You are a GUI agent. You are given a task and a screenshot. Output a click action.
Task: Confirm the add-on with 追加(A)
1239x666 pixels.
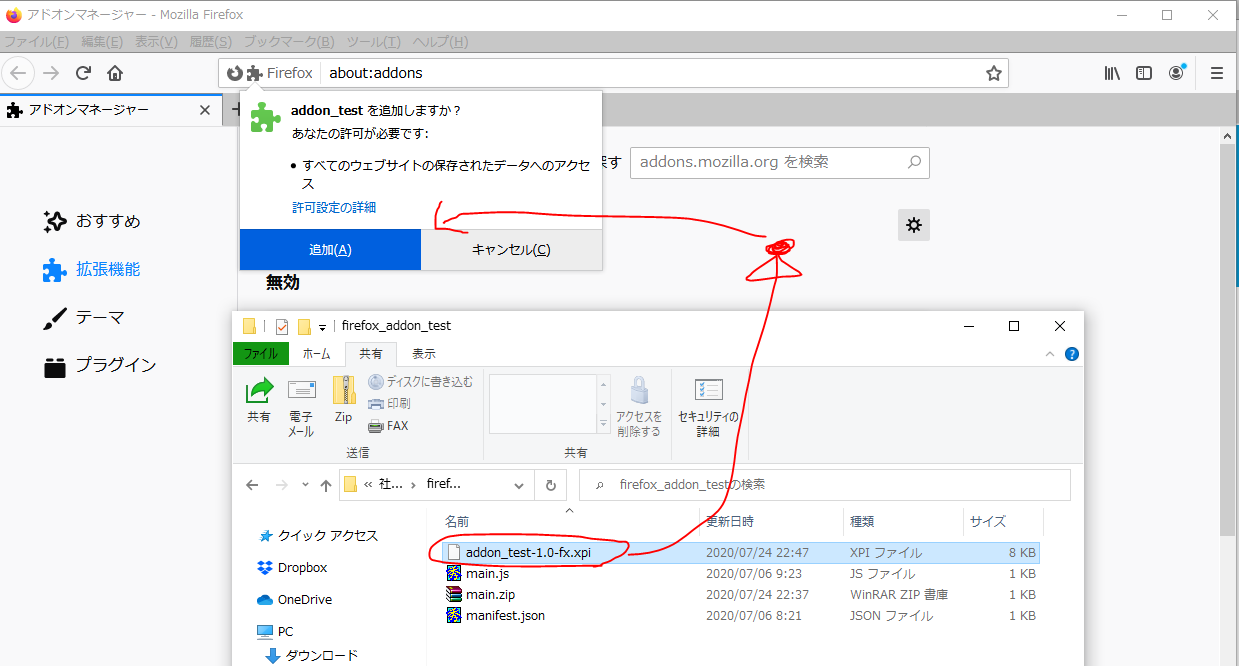click(330, 250)
